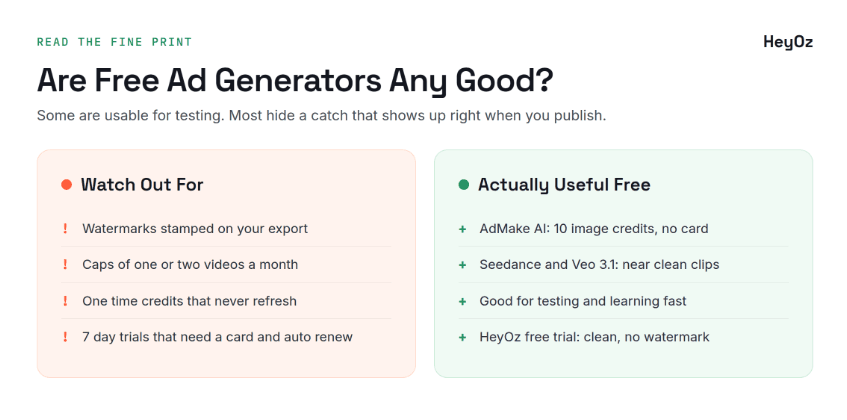This screenshot has width=847, height=420.
Task: Click the orange dot beside Watch Out For
Action: (66, 185)
